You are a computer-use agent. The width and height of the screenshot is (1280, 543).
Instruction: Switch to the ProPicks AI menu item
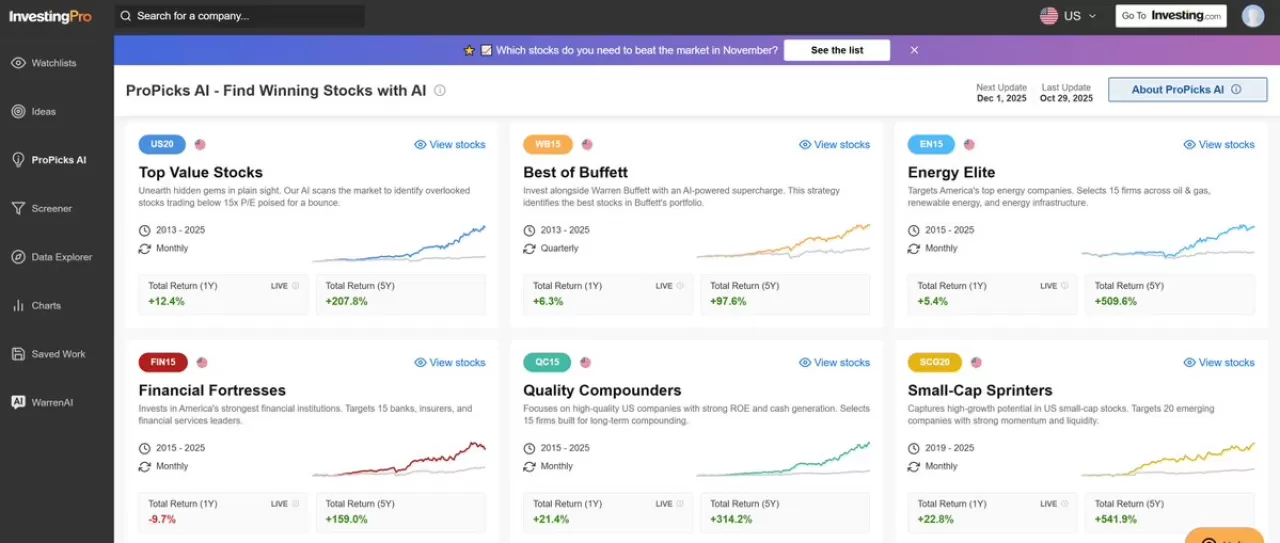[x=58, y=160]
